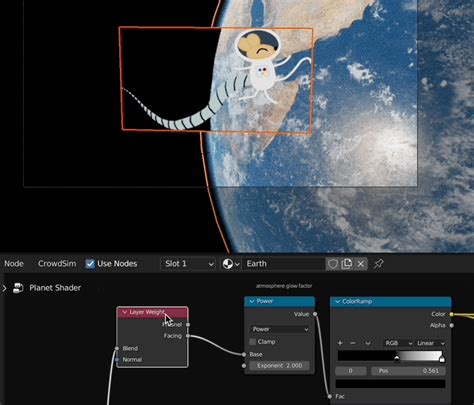The image size is (474, 405).
Task: Select the Layer Weight node header
Action: (152, 312)
